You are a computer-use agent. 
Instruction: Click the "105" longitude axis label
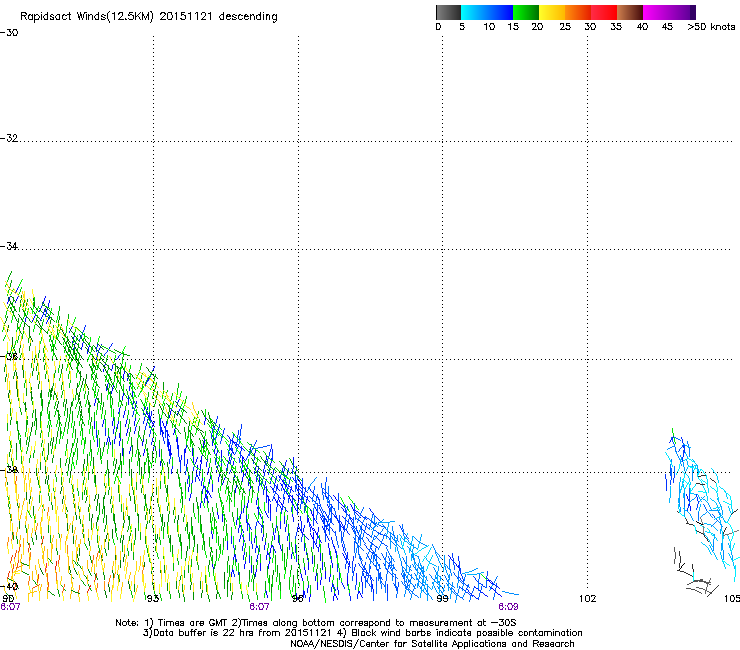tap(732, 599)
